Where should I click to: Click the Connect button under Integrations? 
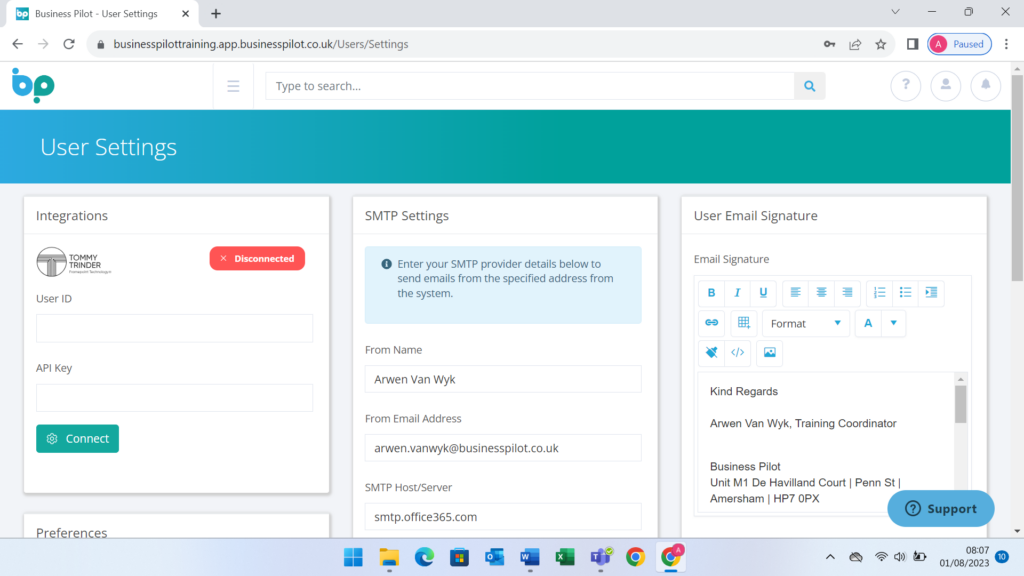77,439
